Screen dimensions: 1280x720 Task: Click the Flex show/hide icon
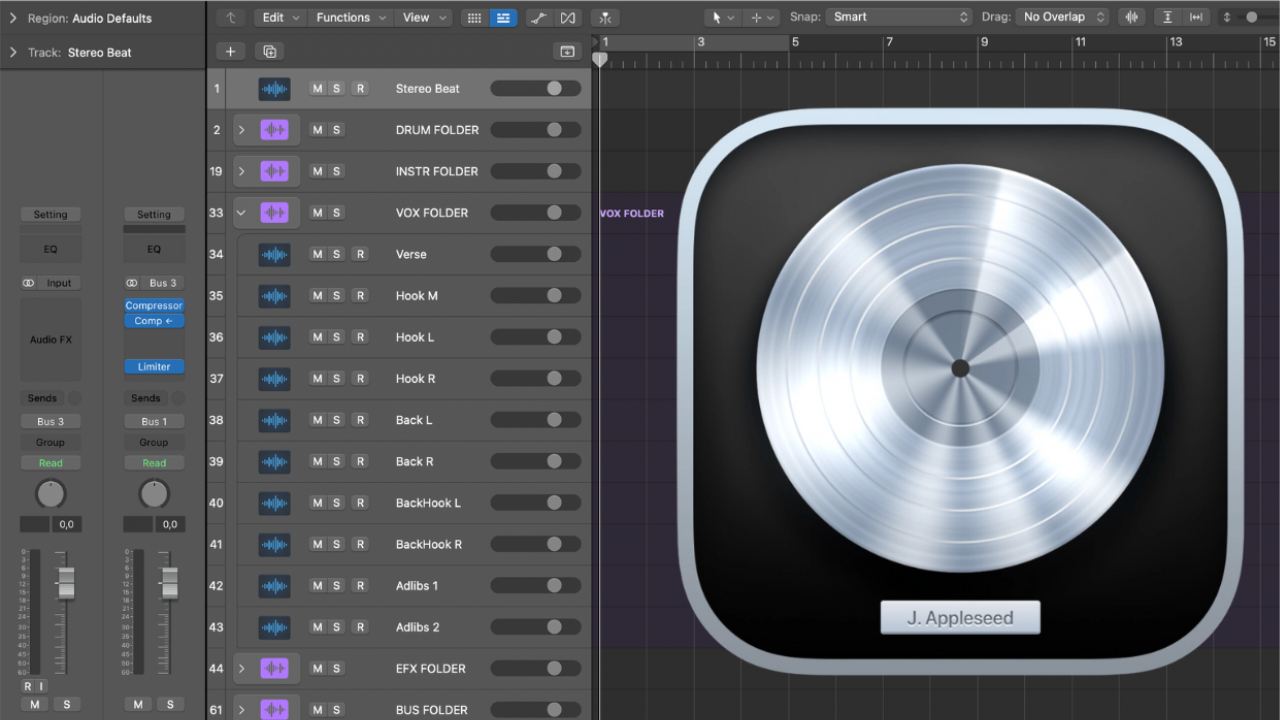pos(568,18)
